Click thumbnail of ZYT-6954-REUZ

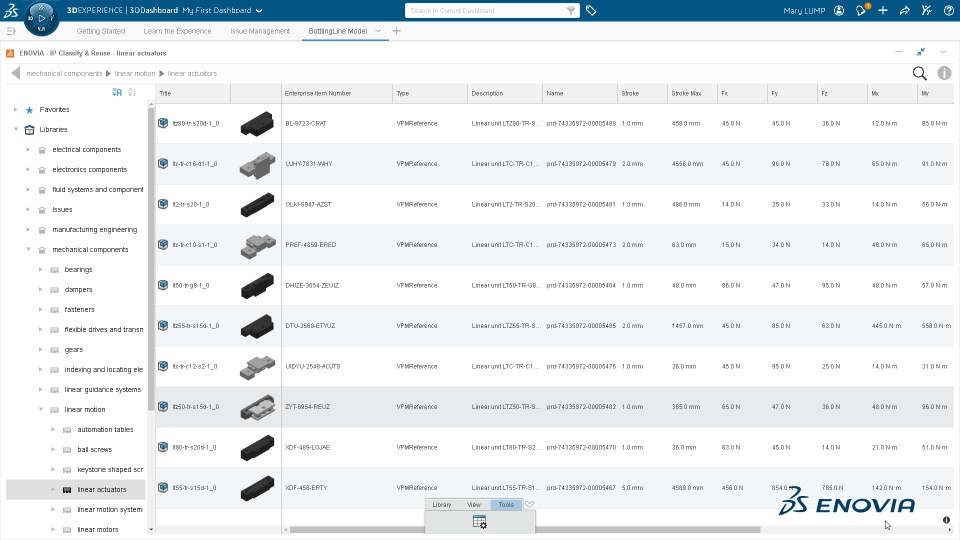(257, 407)
